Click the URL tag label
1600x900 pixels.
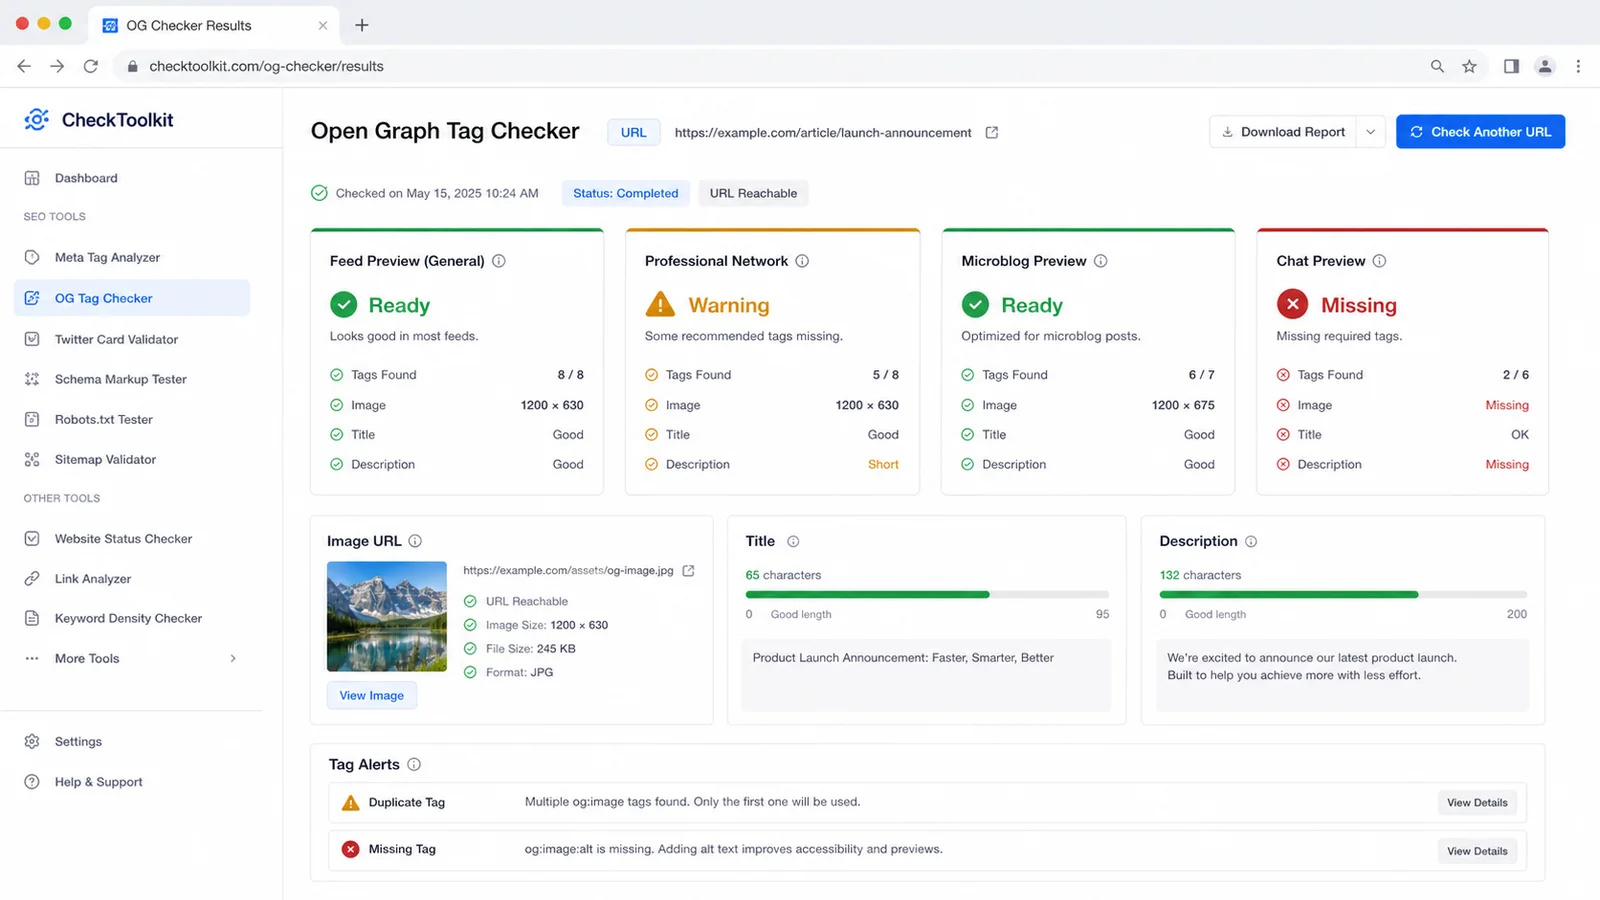(633, 132)
